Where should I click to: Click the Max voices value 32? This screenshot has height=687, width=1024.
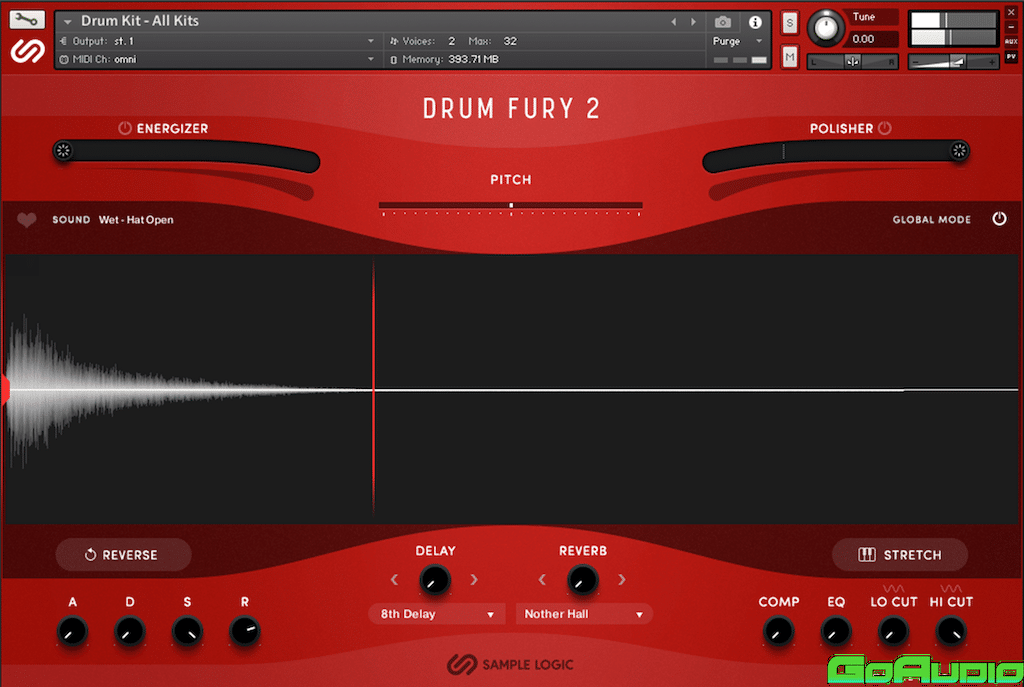510,41
